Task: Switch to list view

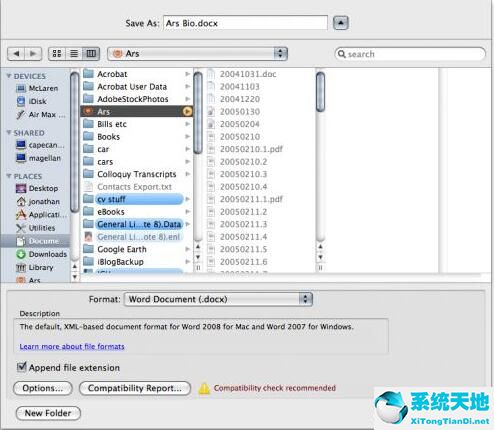Action: pos(74,54)
